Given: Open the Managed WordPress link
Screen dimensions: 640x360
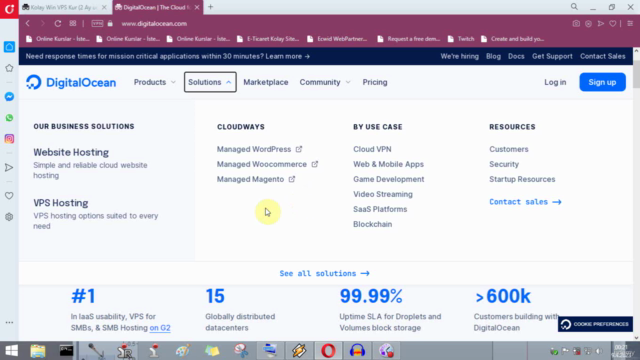Looking at the screenshot, I should pyautogui.click(x=260, y=149).
